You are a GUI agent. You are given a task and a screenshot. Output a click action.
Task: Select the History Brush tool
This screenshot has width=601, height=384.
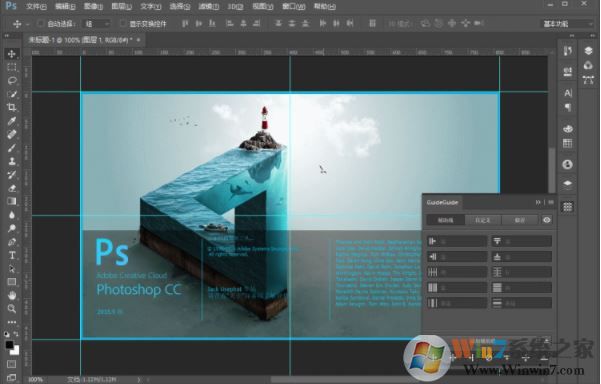(12, 175)
